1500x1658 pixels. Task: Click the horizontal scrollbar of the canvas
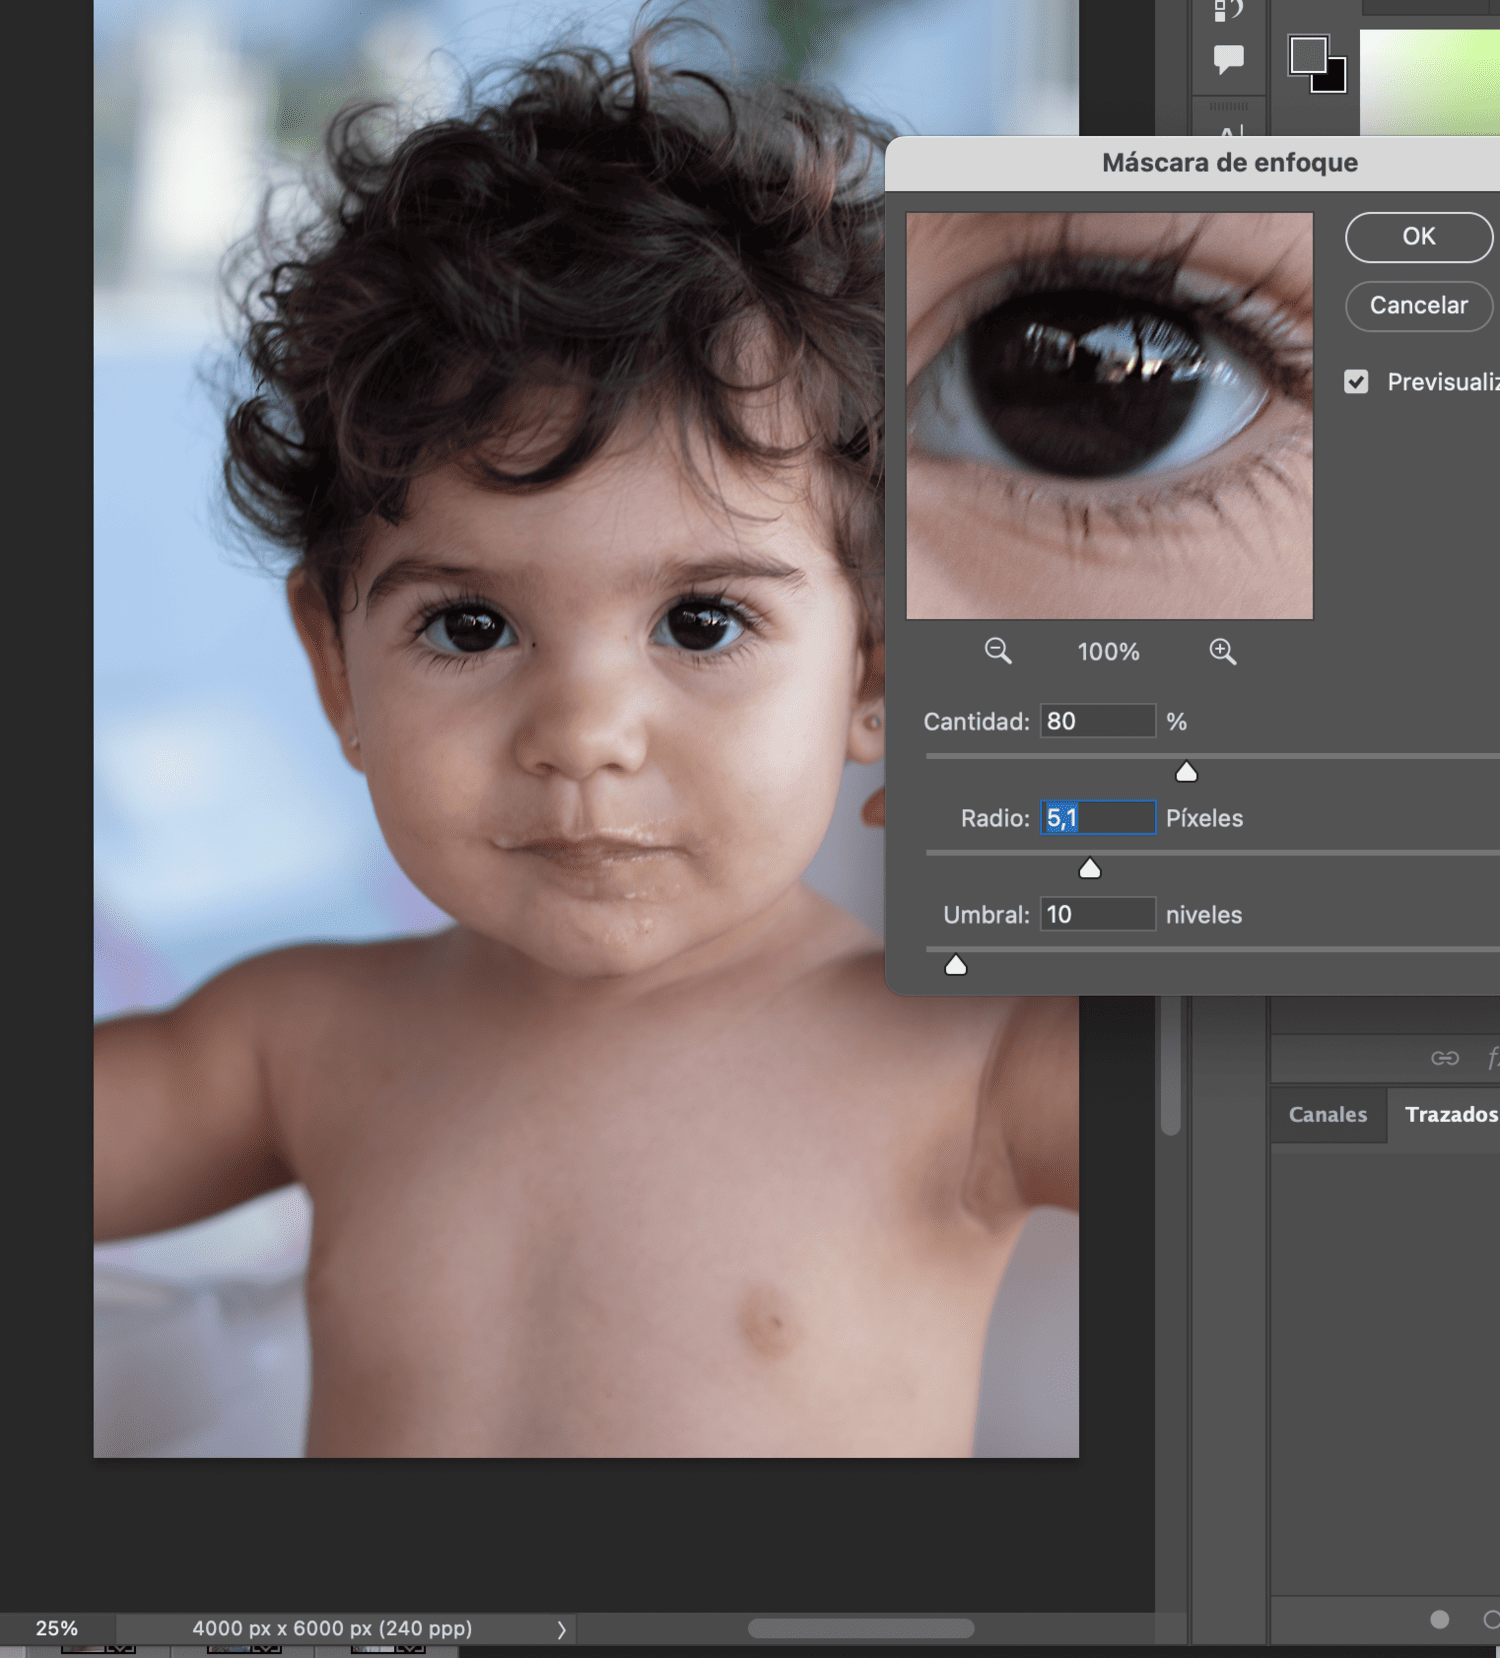point(861,1628)
